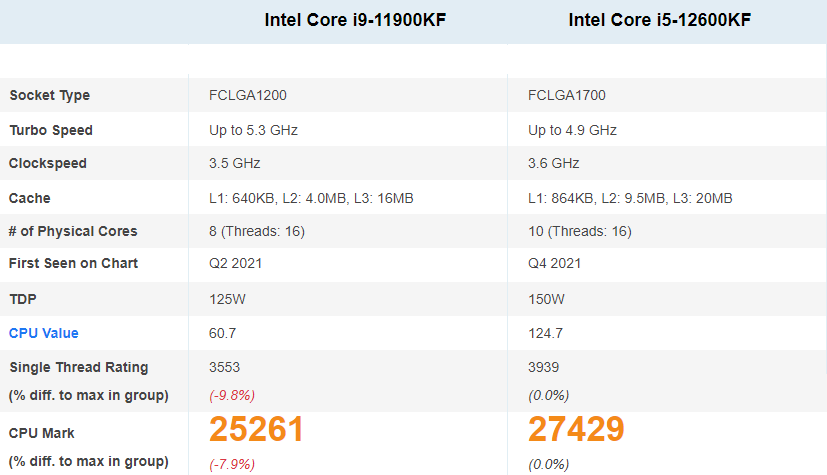Click the FCLGA1700 socket value
The image size is (827, 475).
coord(567,95)
